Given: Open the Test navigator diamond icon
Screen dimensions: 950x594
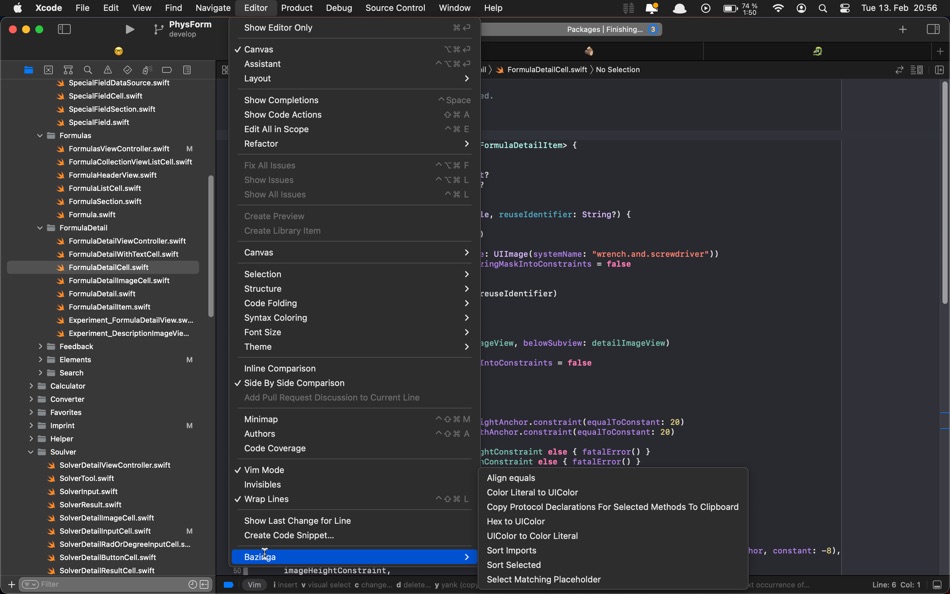Looking at the screenshot, I should 127,70.
